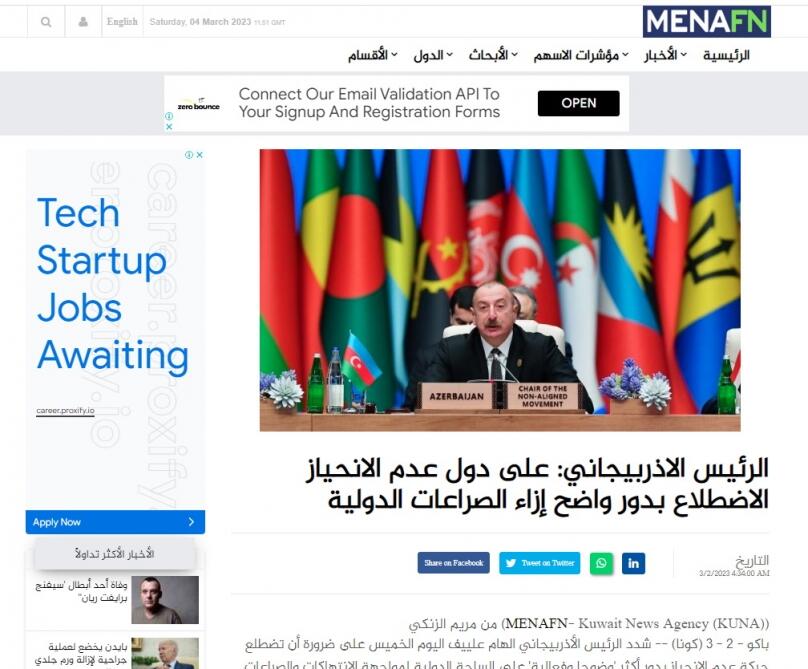Open the Sven Braveheart actor news thumbnail

(x=165, y=600)
